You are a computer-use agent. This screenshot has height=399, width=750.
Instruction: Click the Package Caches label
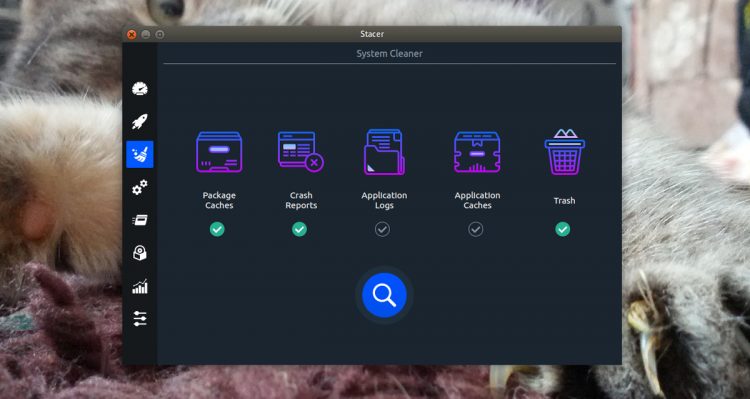tap(219, 200)
